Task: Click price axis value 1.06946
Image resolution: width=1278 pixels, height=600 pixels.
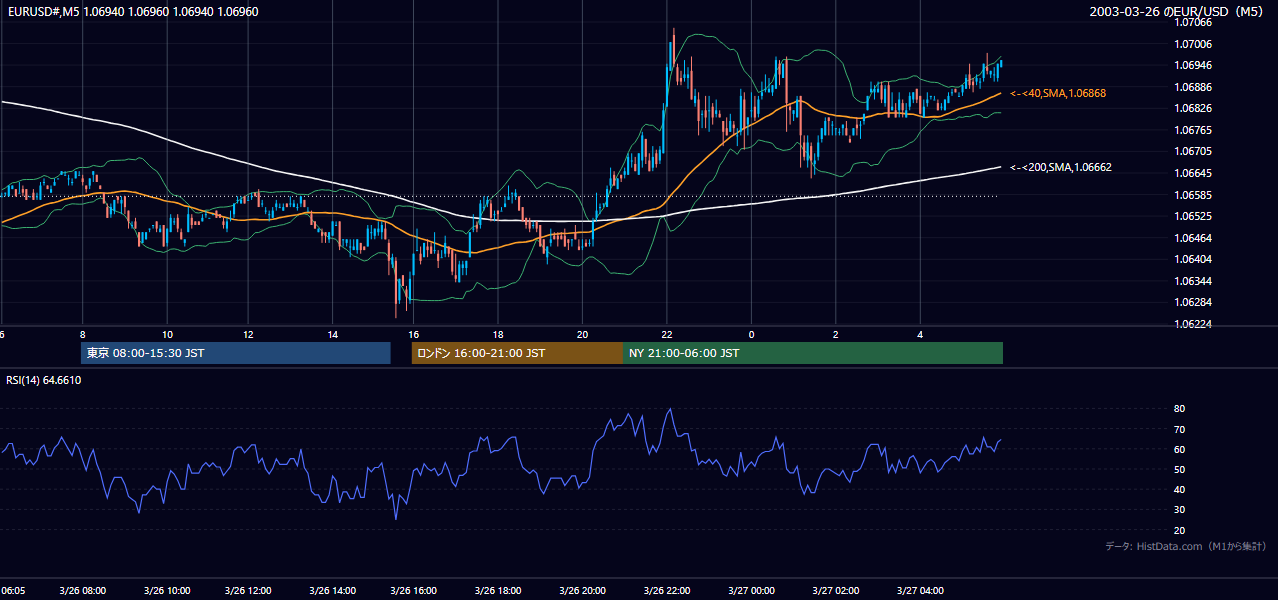Action: [x=1192, y=65]
